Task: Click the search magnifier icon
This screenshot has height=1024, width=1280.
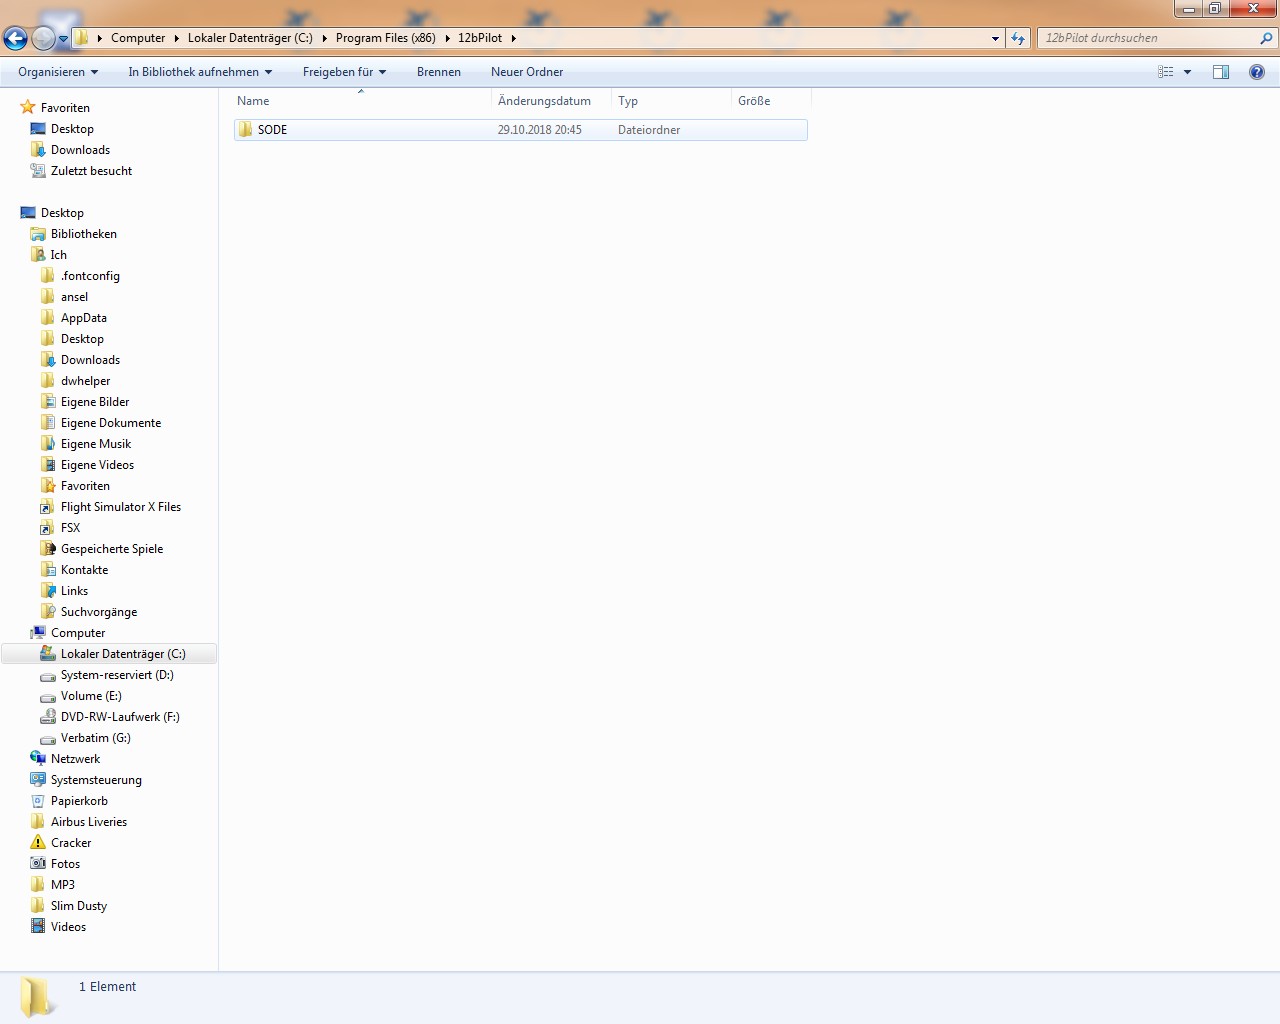Action: [1267, 38]
